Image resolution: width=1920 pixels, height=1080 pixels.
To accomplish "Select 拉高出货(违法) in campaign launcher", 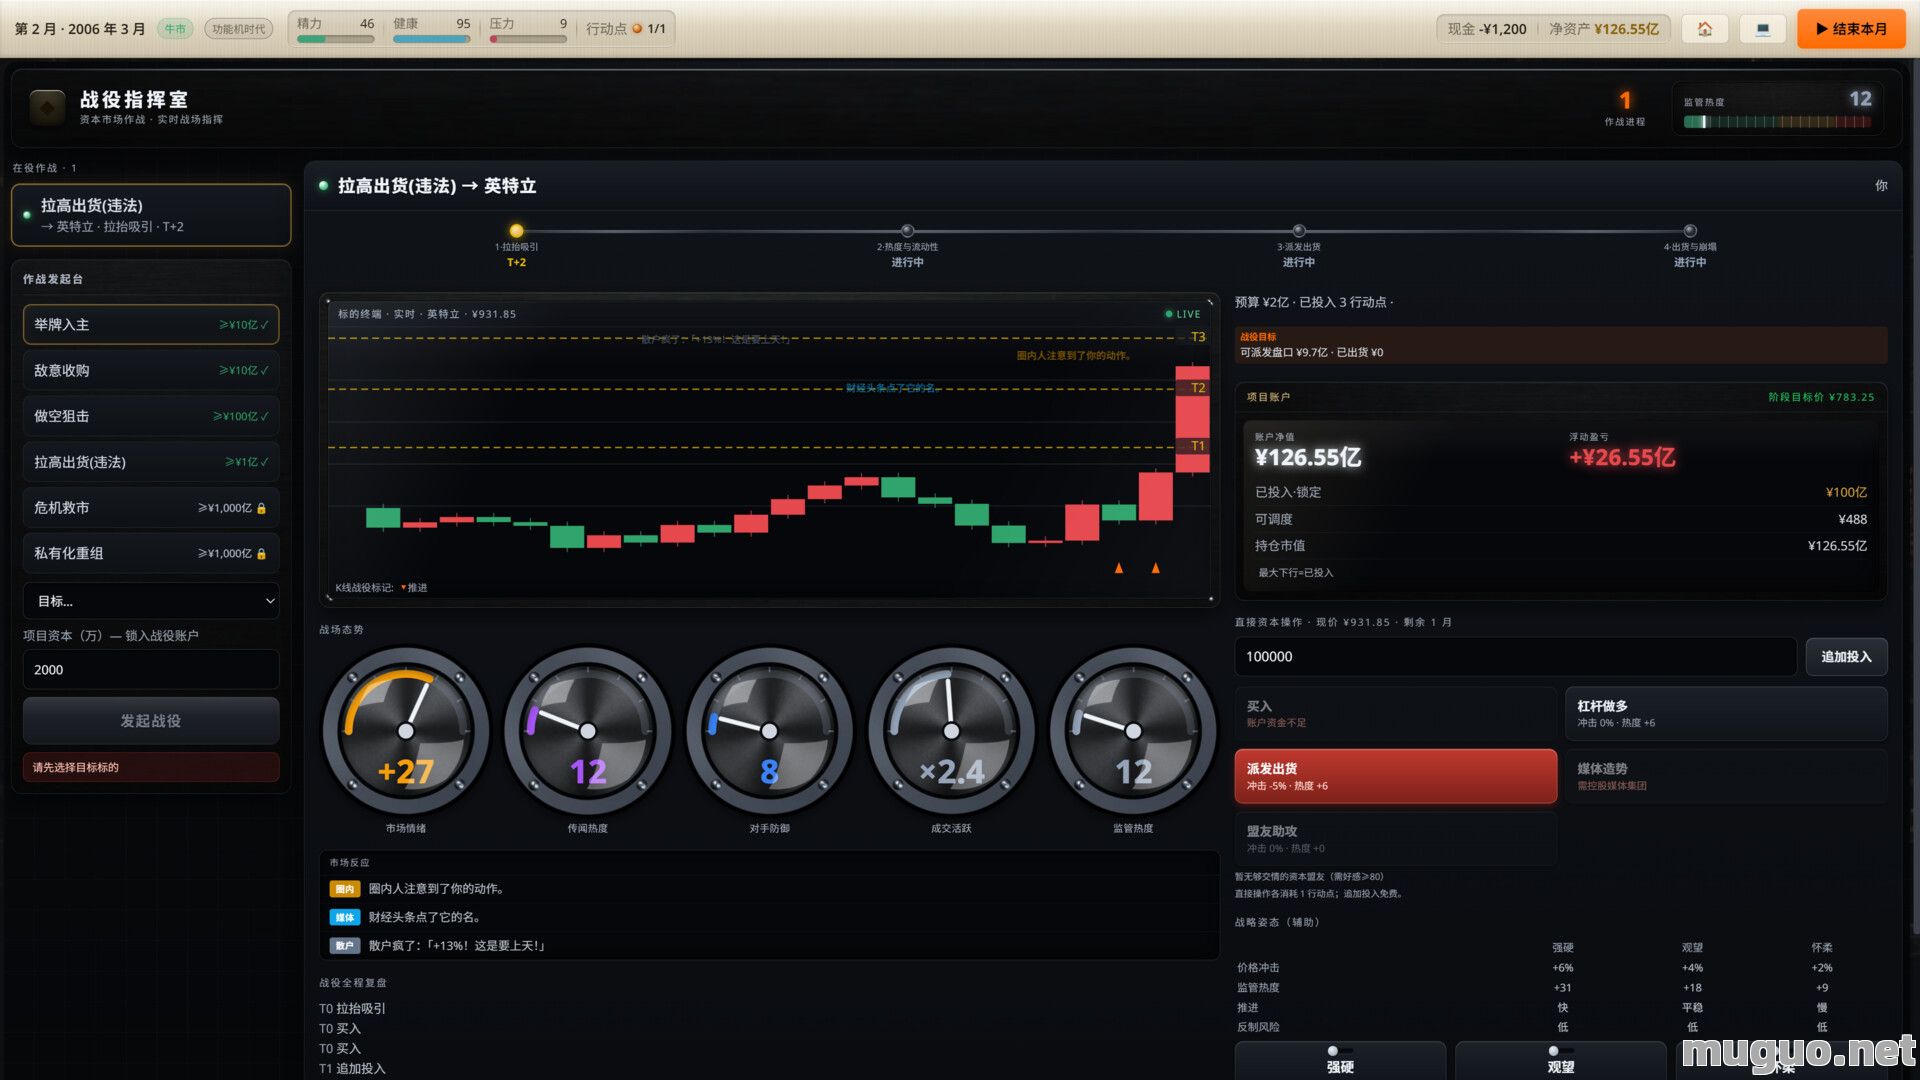I will click(151, 462).
